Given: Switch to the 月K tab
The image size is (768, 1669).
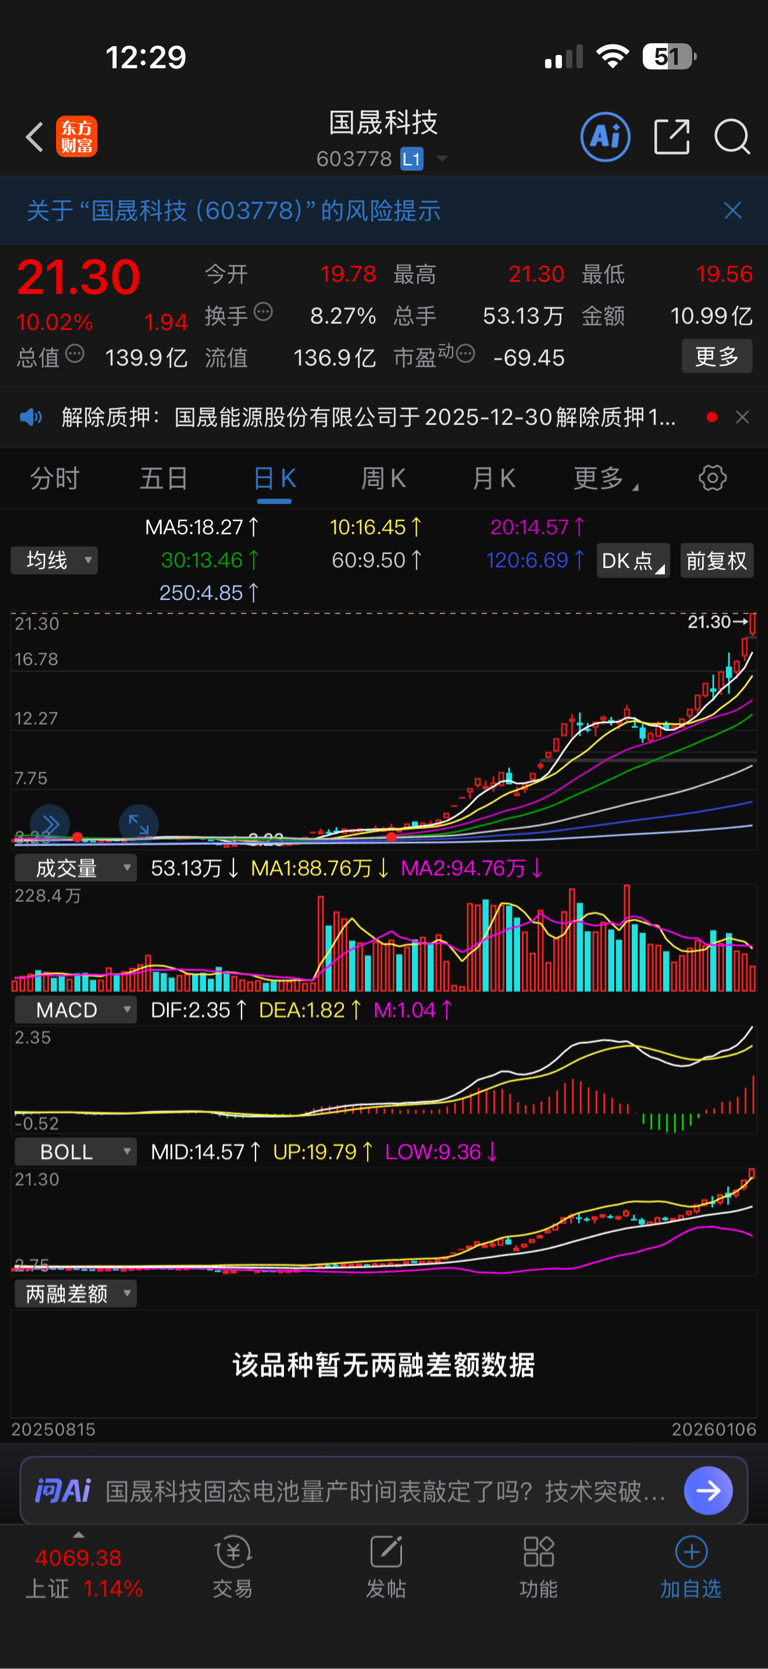Looking at the screenshot, I should (493, 479).
